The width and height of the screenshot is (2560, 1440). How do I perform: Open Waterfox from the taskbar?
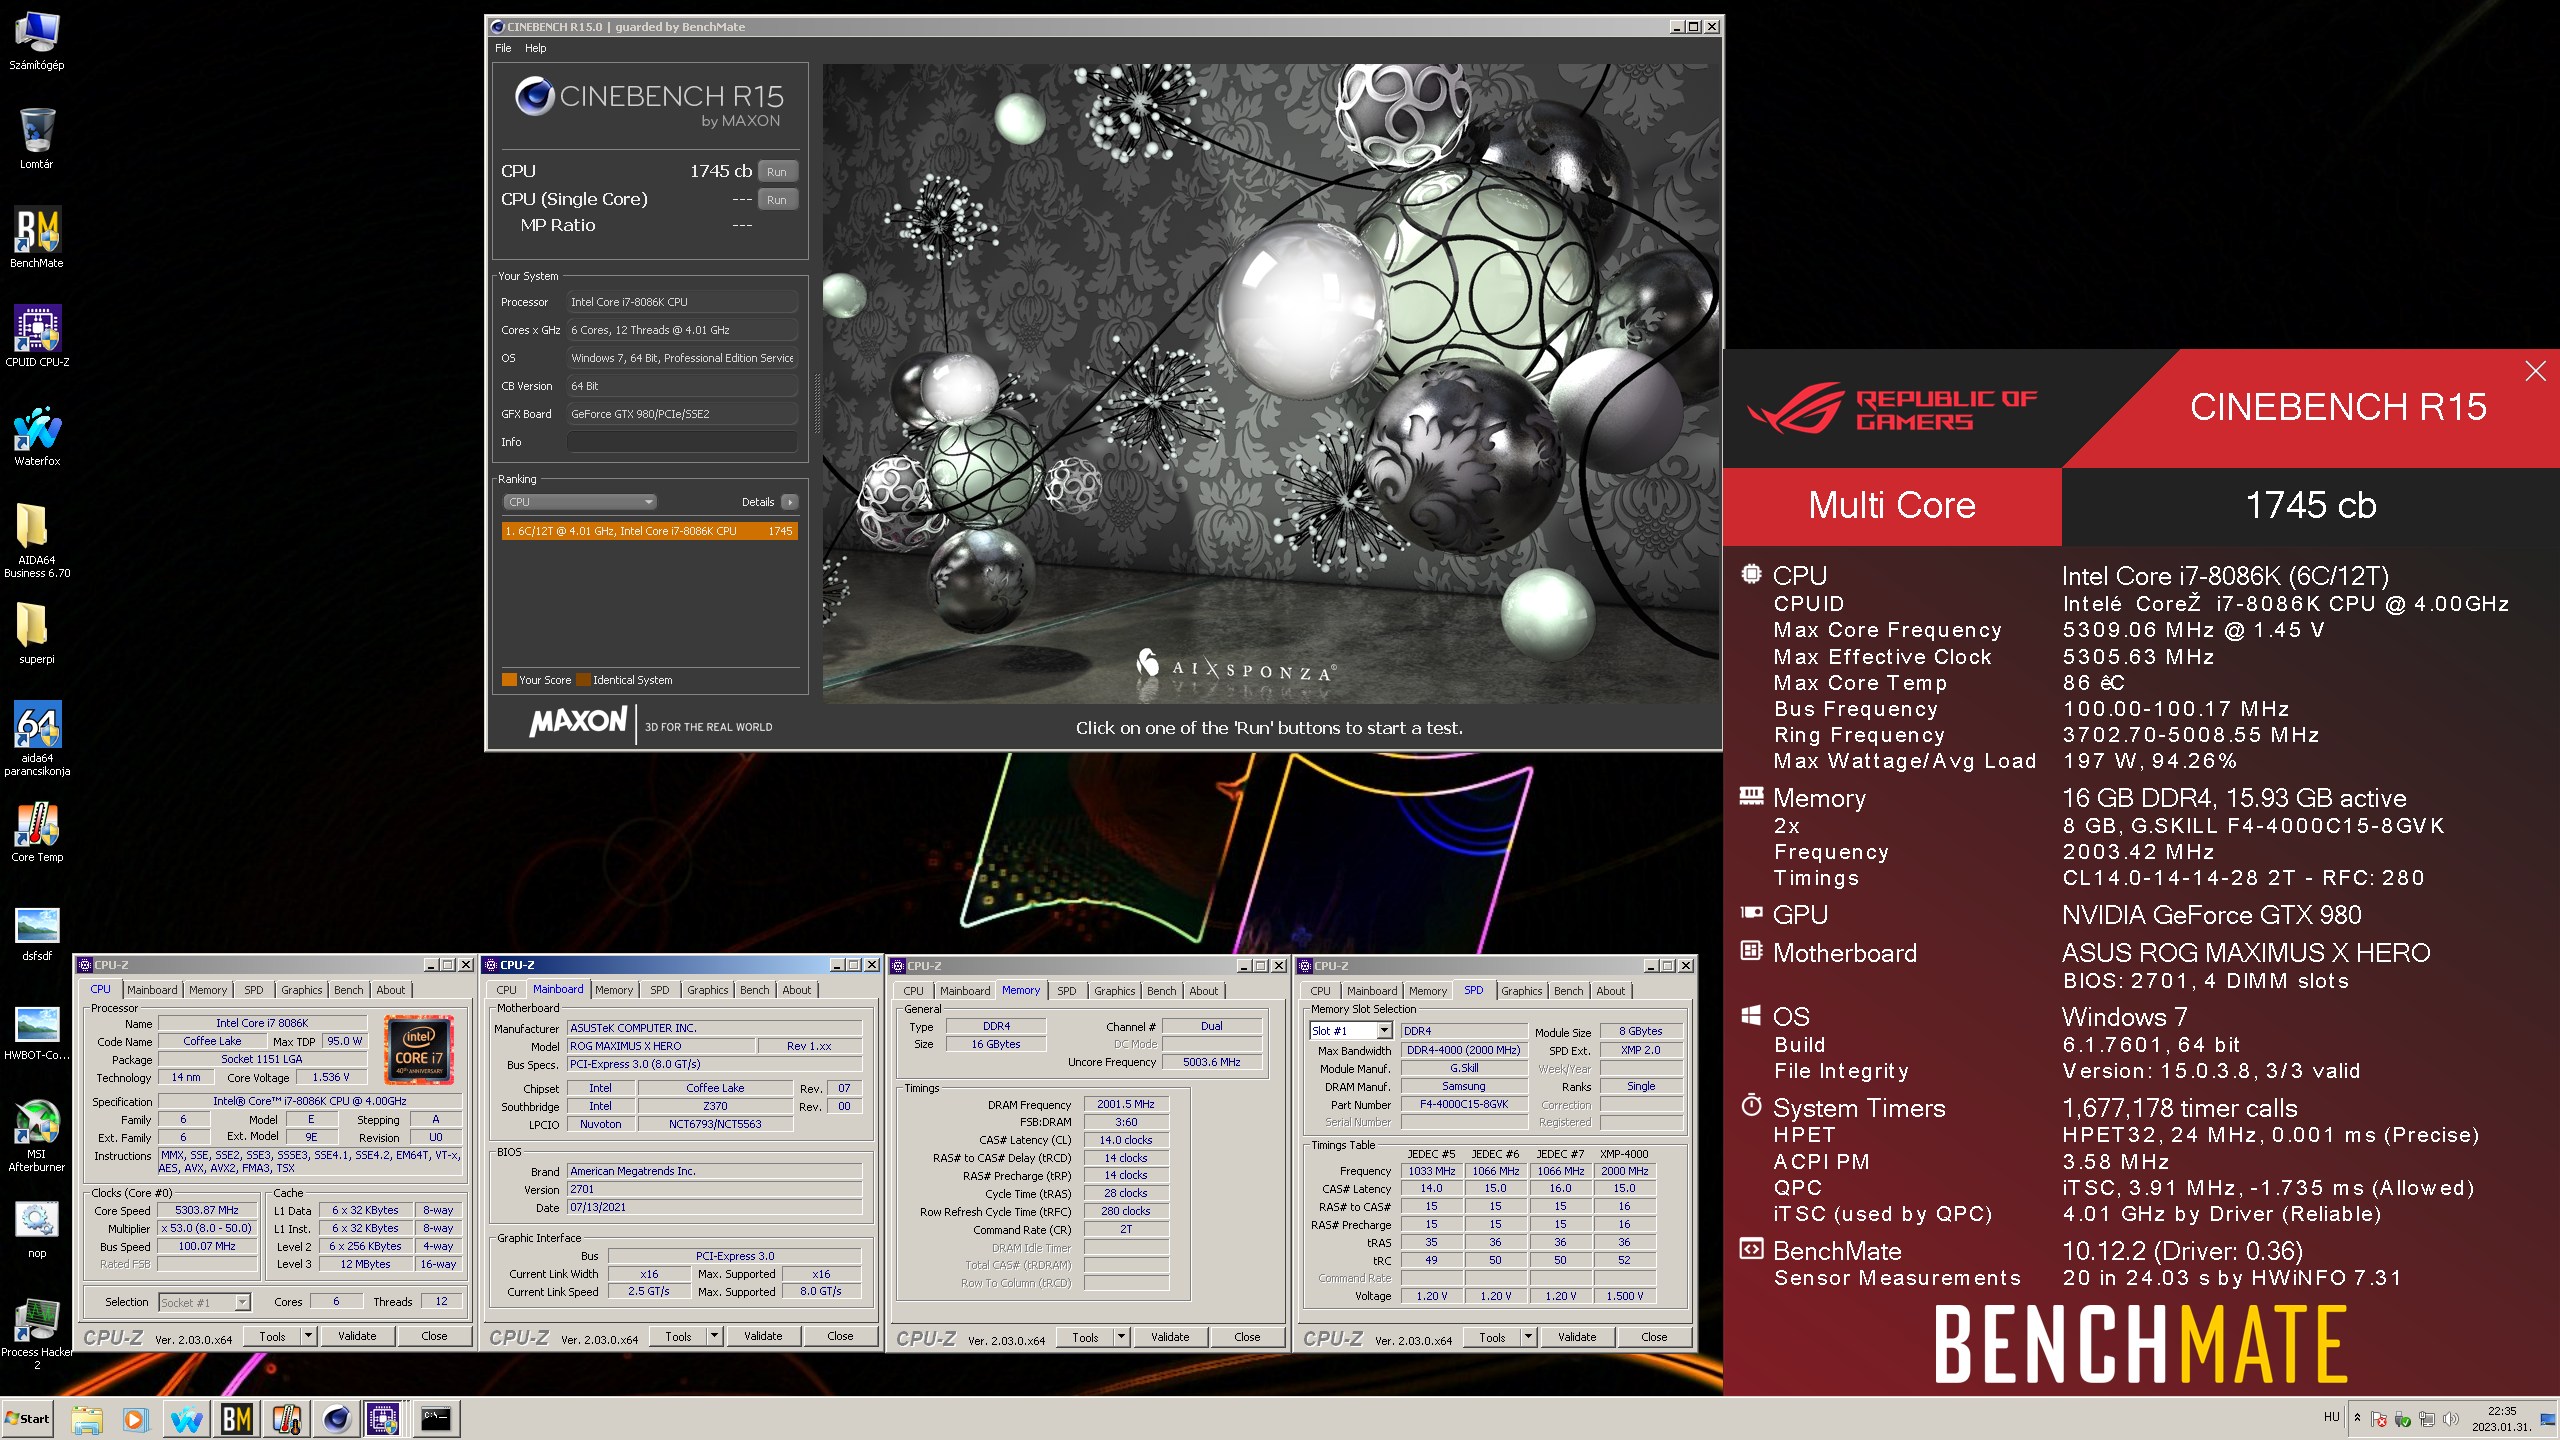click(186, 1418)
